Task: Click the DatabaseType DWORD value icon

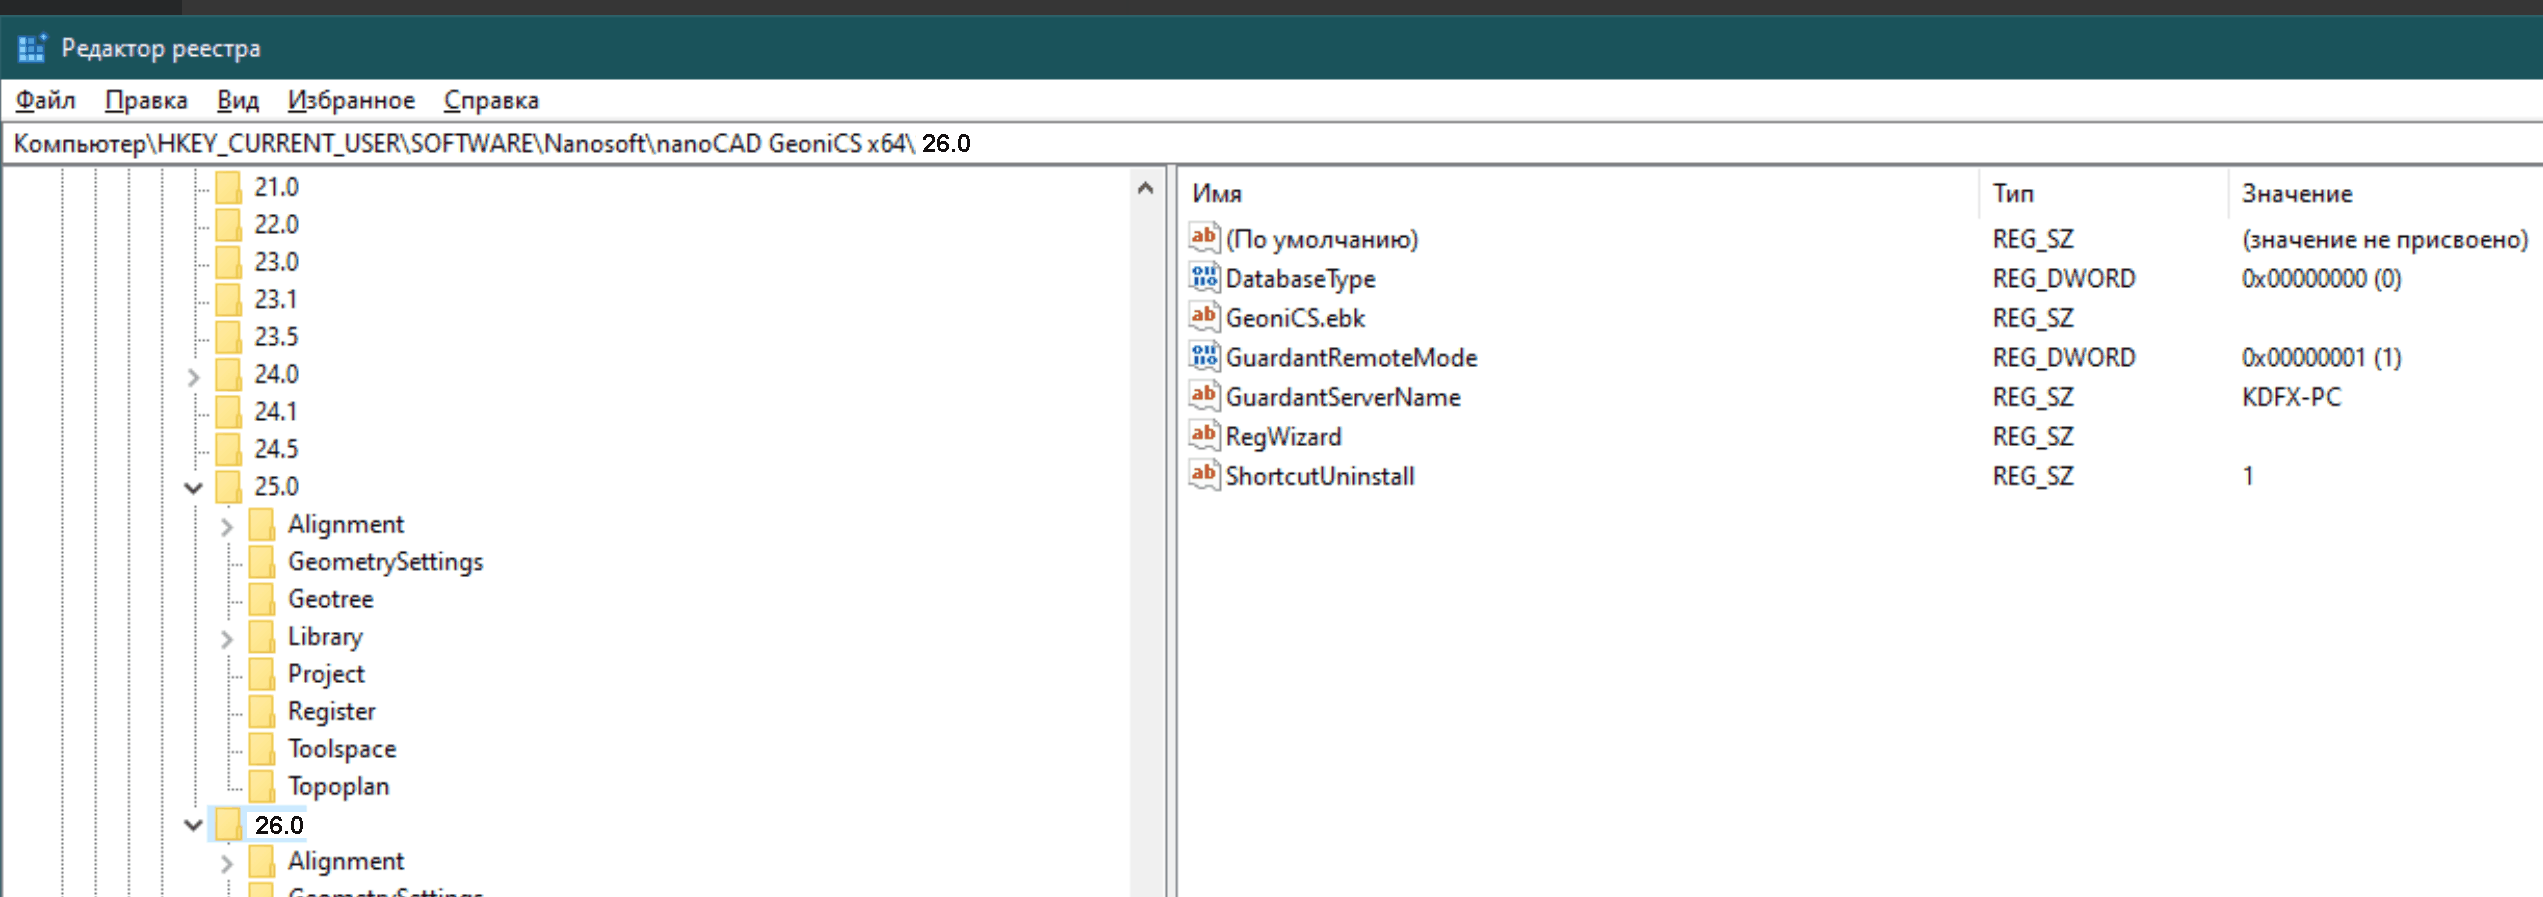Action: click(1204, 278)
